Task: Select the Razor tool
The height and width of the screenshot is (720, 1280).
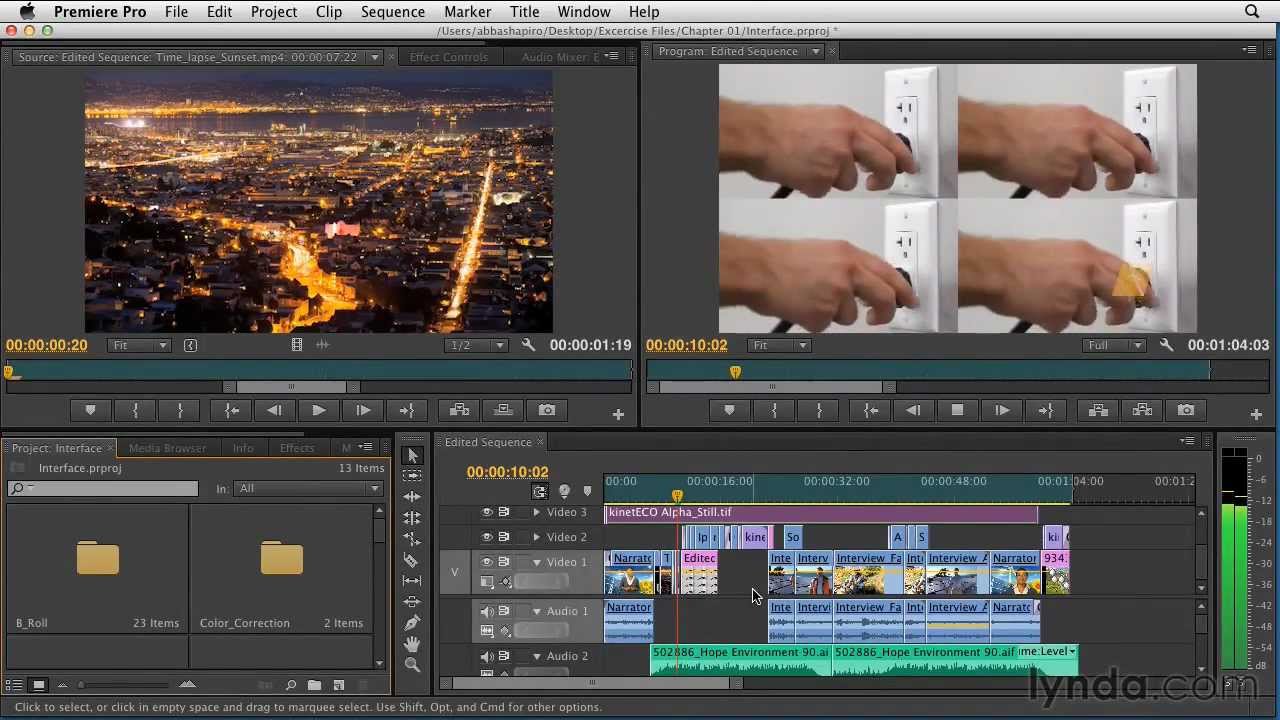Action: pyautogui.click(x=412, y=560)
